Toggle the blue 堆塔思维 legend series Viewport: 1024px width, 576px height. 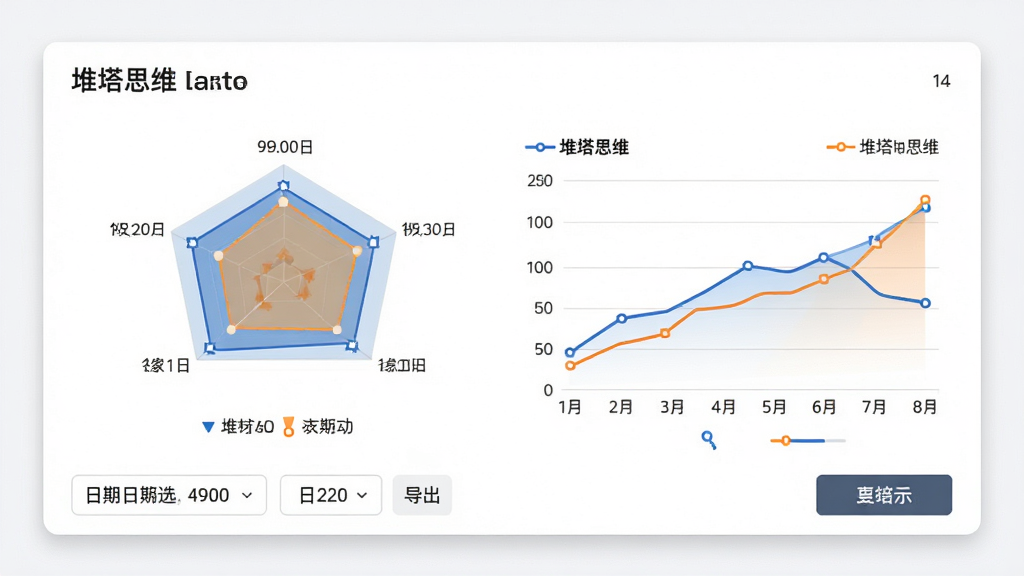[577, 148]
